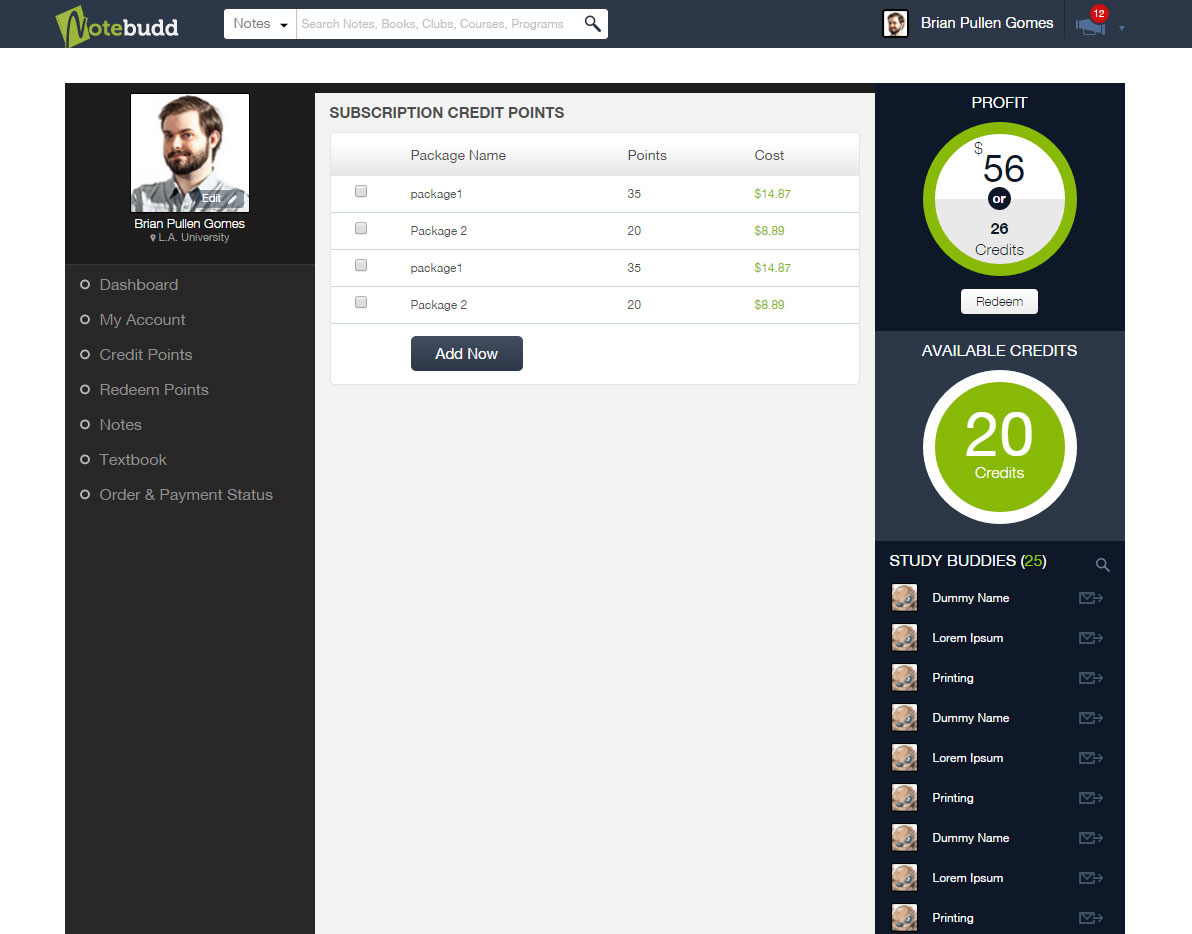Viewport: 1192px width, 934px height.
Task: Open the notifications icon with badge 12
Action: coord(1091,26)
